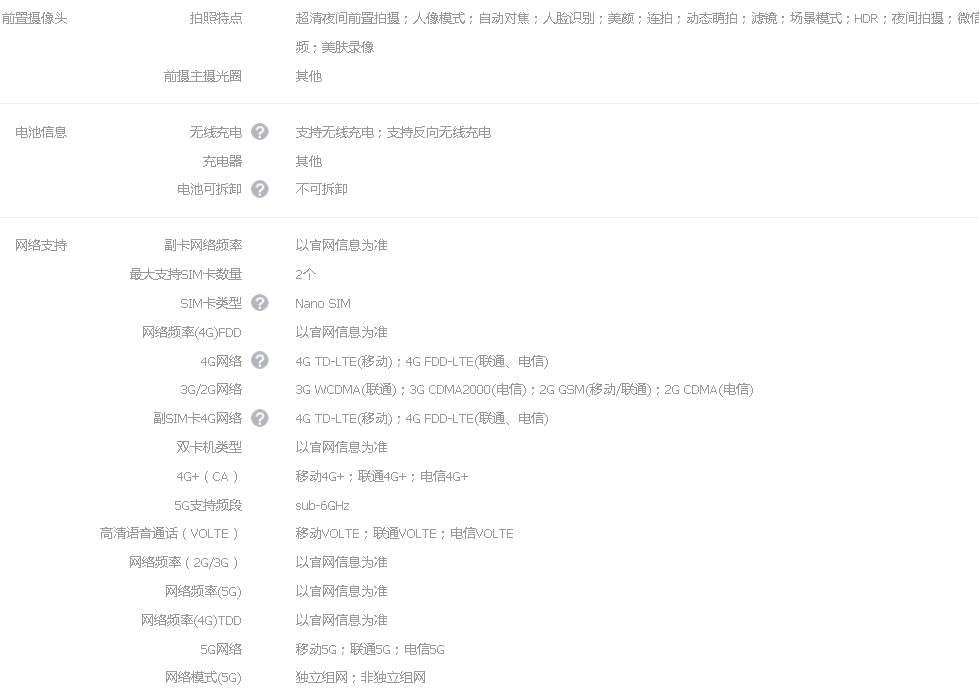Click the 最大支持SIM卡数量 label
This screenshot has height=688, width=979.
tap(185, 274)
